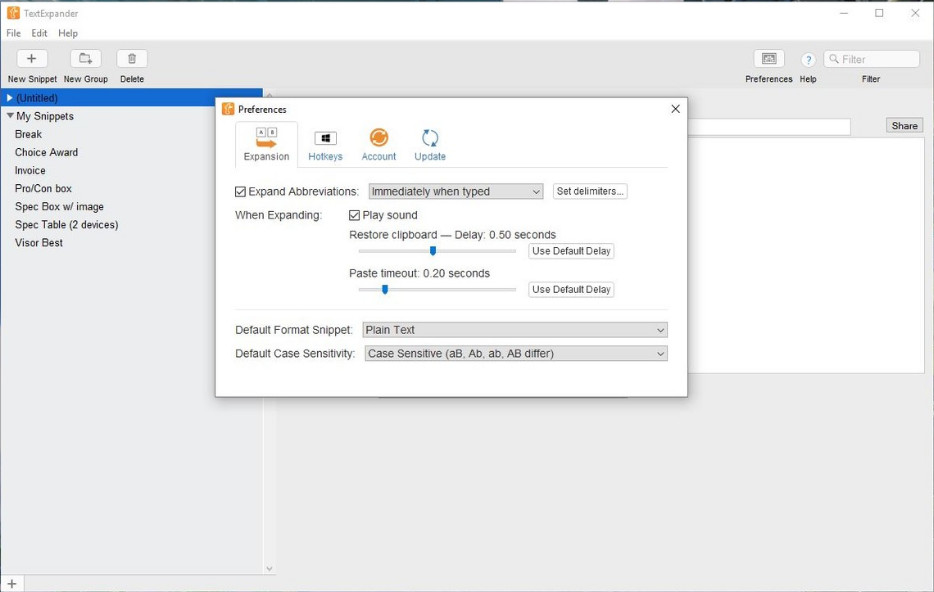
Task: Click the TextExpander icon in the title bar
Action: tap(13, 13)
